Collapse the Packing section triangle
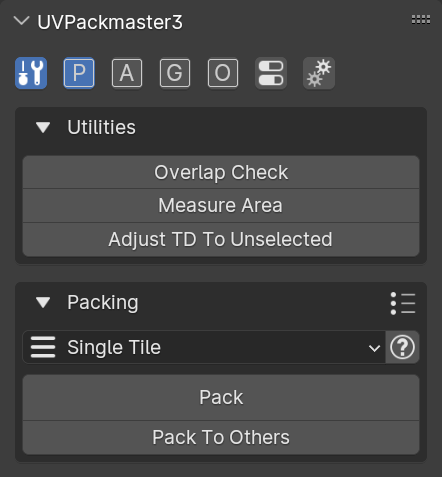This screenshot has height=477, width=442. click(x=43, y=302)
